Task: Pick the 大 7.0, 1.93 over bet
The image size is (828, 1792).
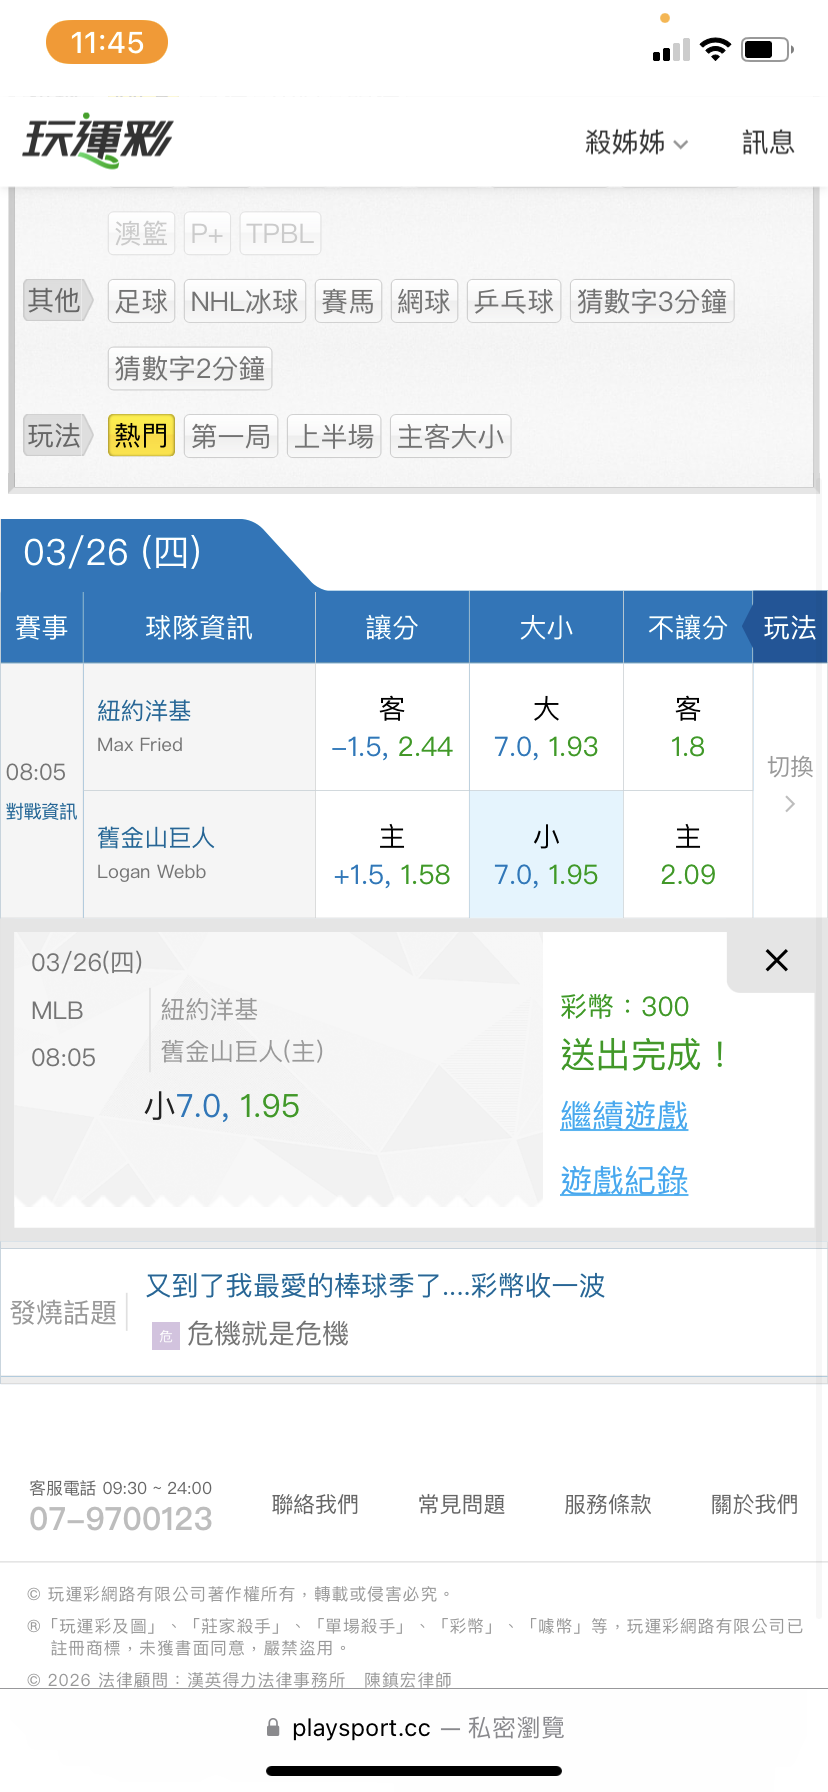Action: coord(546,728)
